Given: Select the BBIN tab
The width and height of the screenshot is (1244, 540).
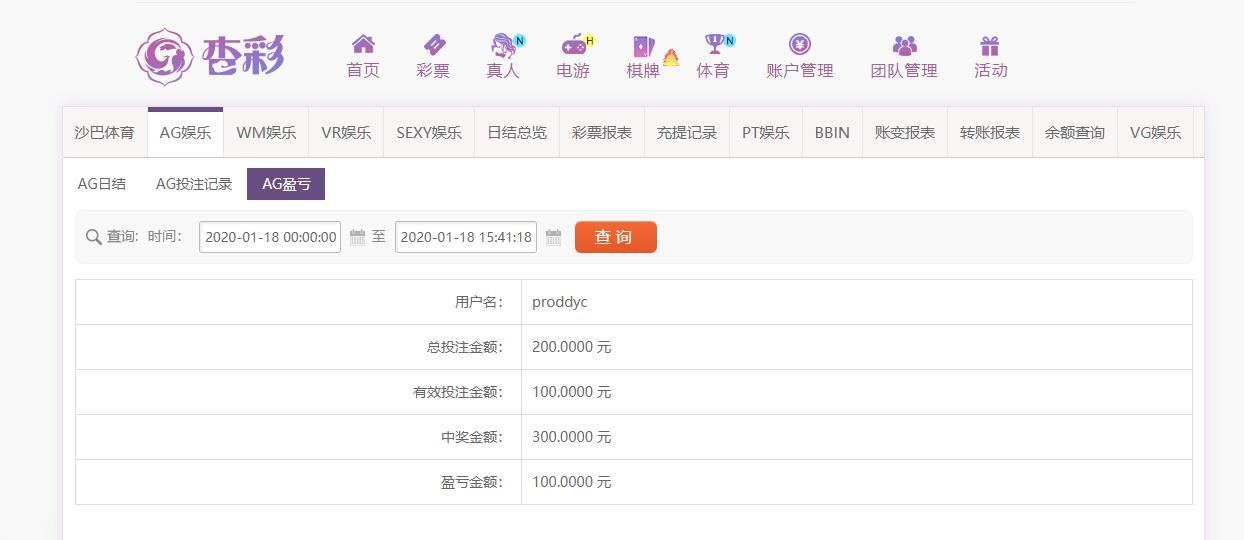Looking at the screenshot, I should pos(832,132).
